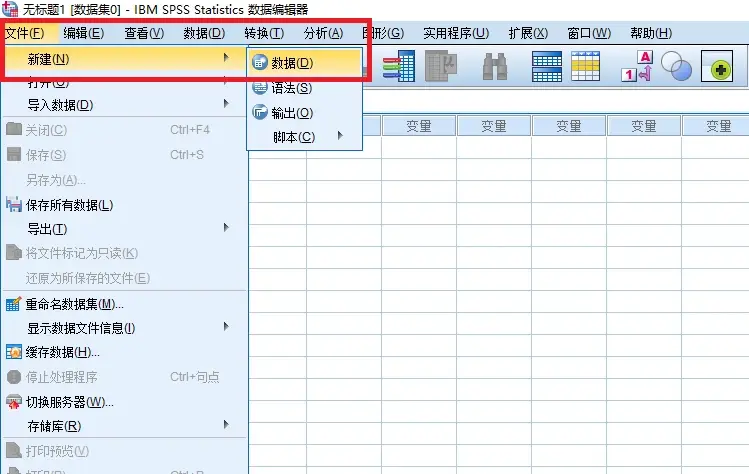Screen dimensions: 749x474
Task: Click the SPSS application icon in the title bar
Action: click(10, 9)
